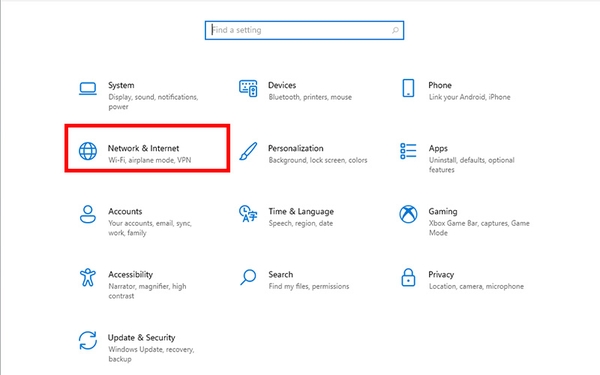The width and height of the screenshot is (600, 375).
Task: Click the Time & Language icon
Action: [x=248, y=214]
